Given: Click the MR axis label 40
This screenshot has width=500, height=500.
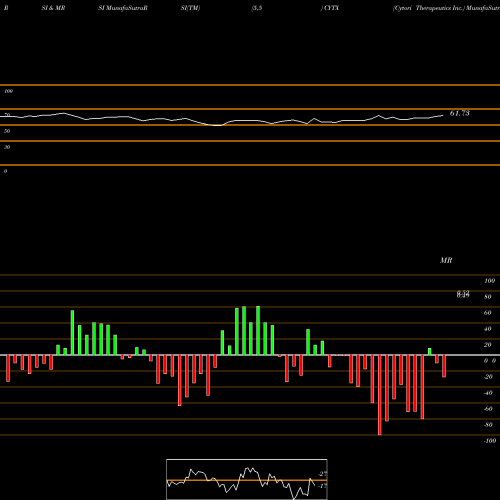Looking at the screenshot, I should [488, 329].
